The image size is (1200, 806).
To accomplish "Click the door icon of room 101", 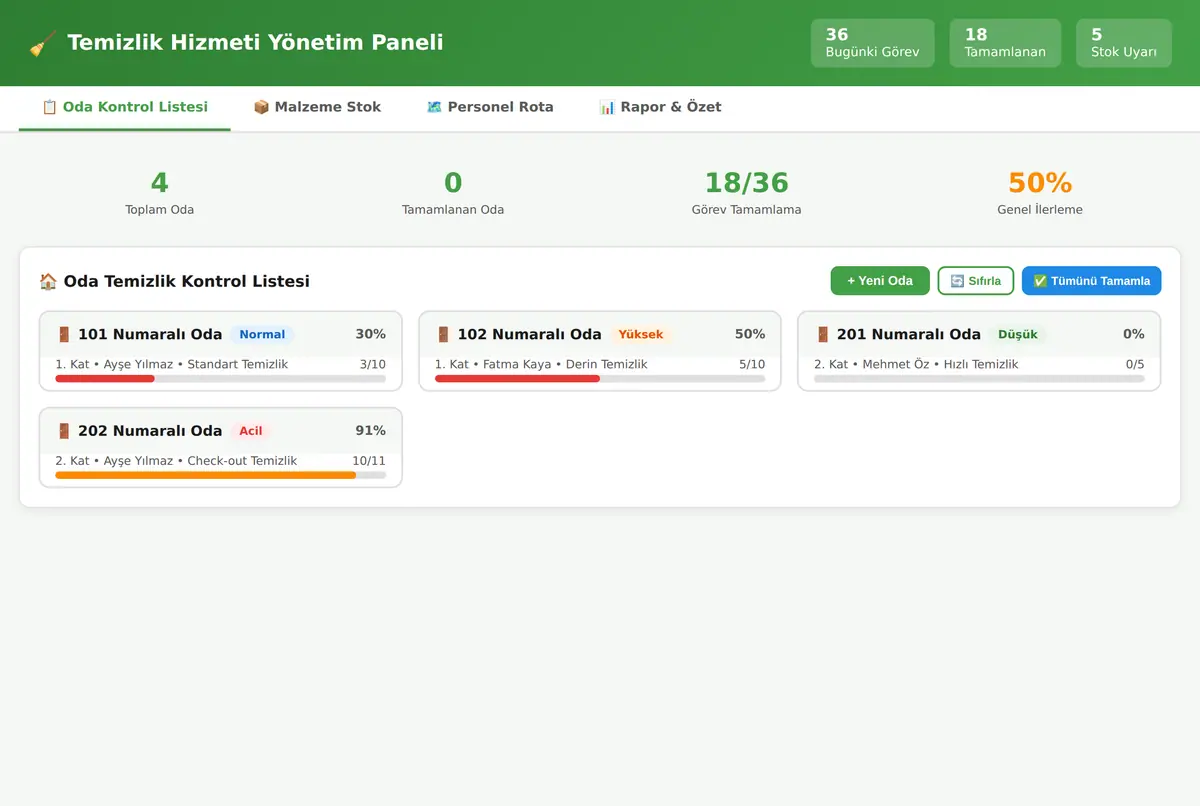I will pyautogui.click(x=64, y=334).
